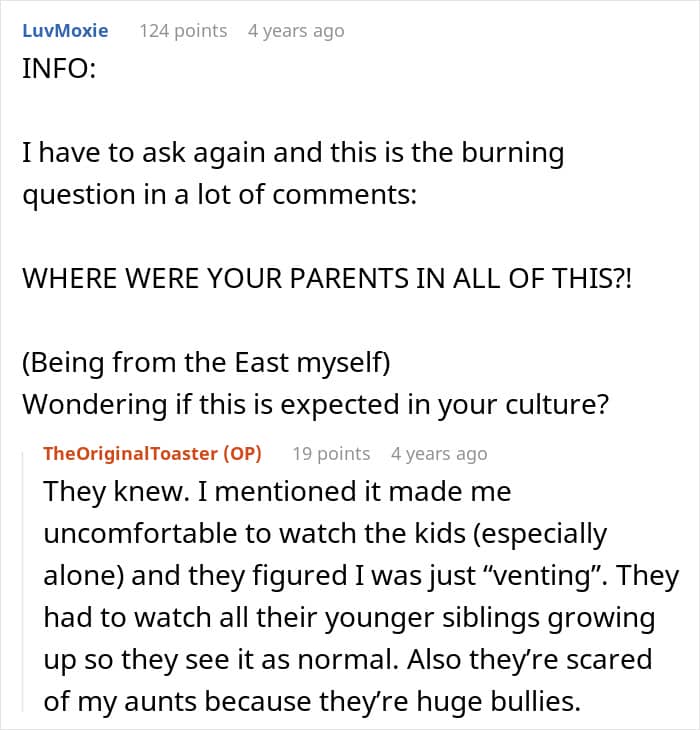Click the '(Being from the East myself)' line
The height and width of the screenshot is (730, 700).
206,363
